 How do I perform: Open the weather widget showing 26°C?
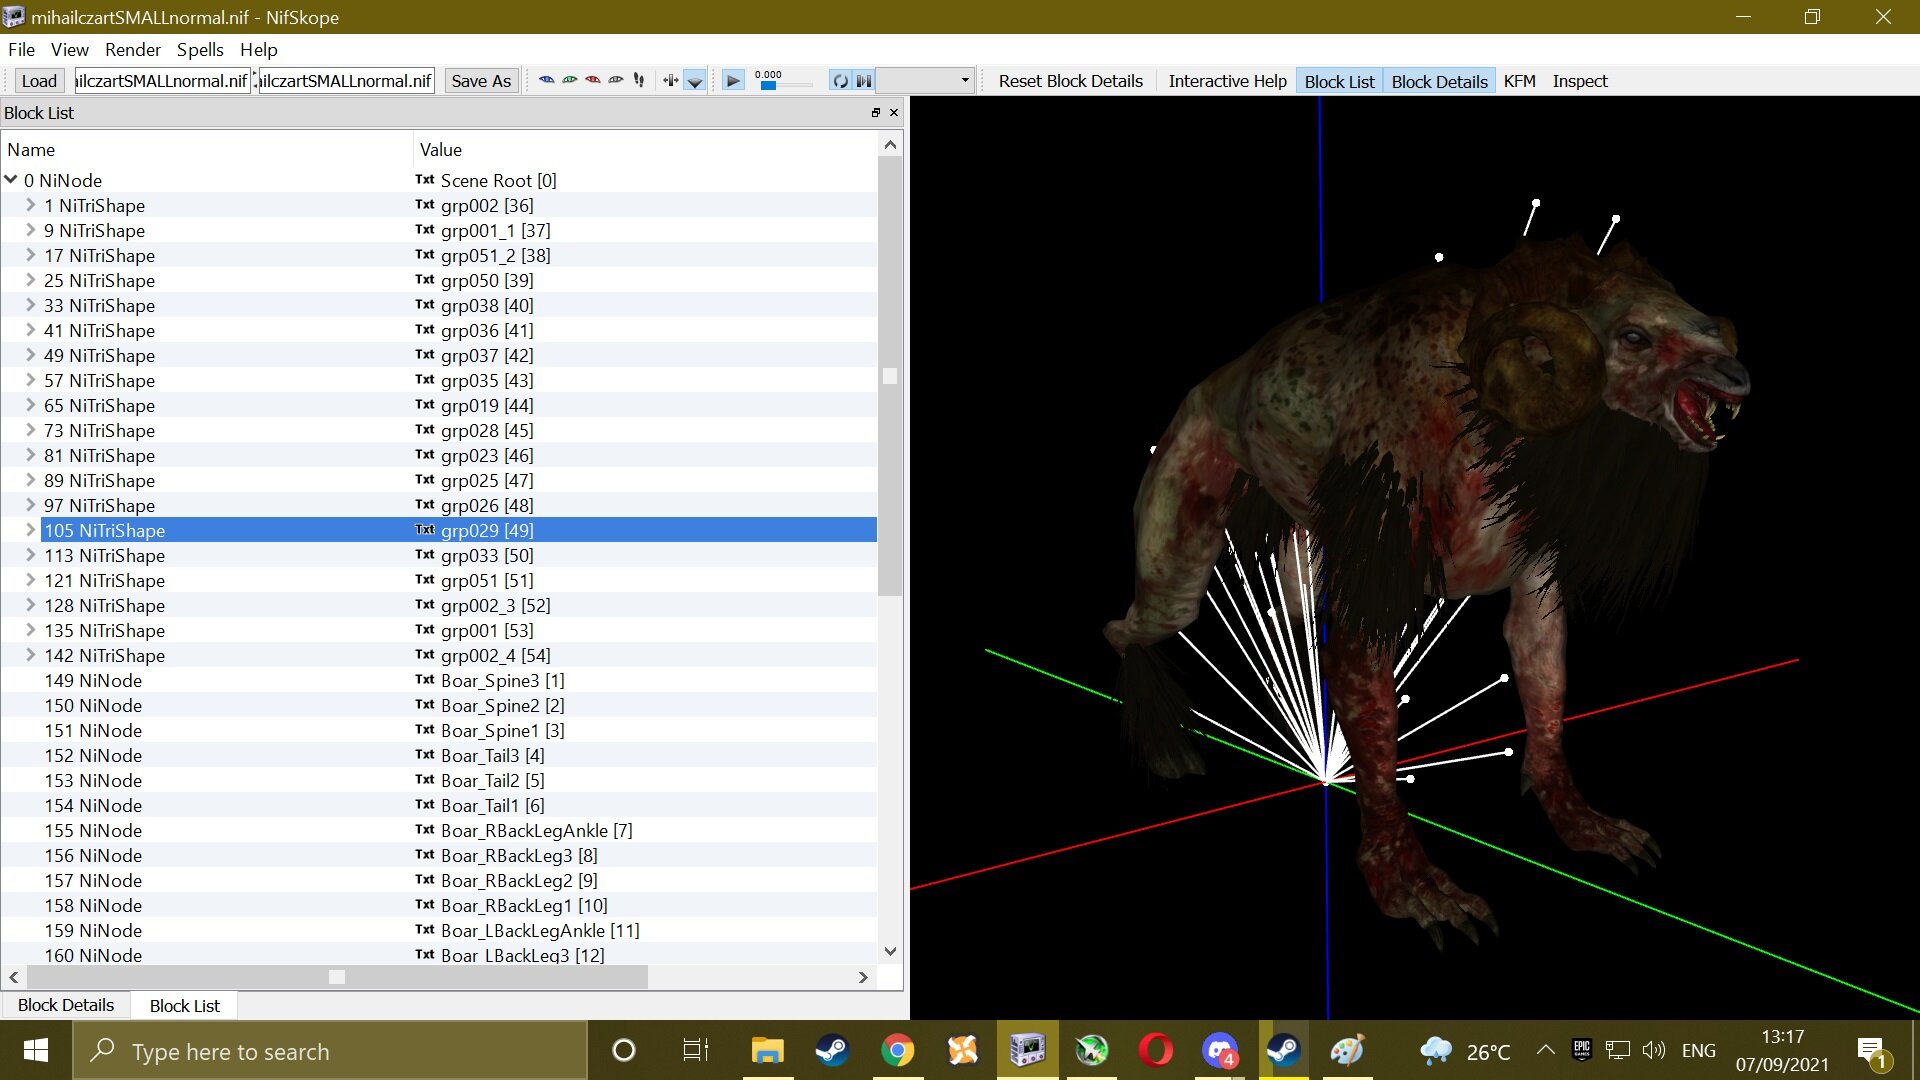pyautogui.click(x=1465, y=1051)
